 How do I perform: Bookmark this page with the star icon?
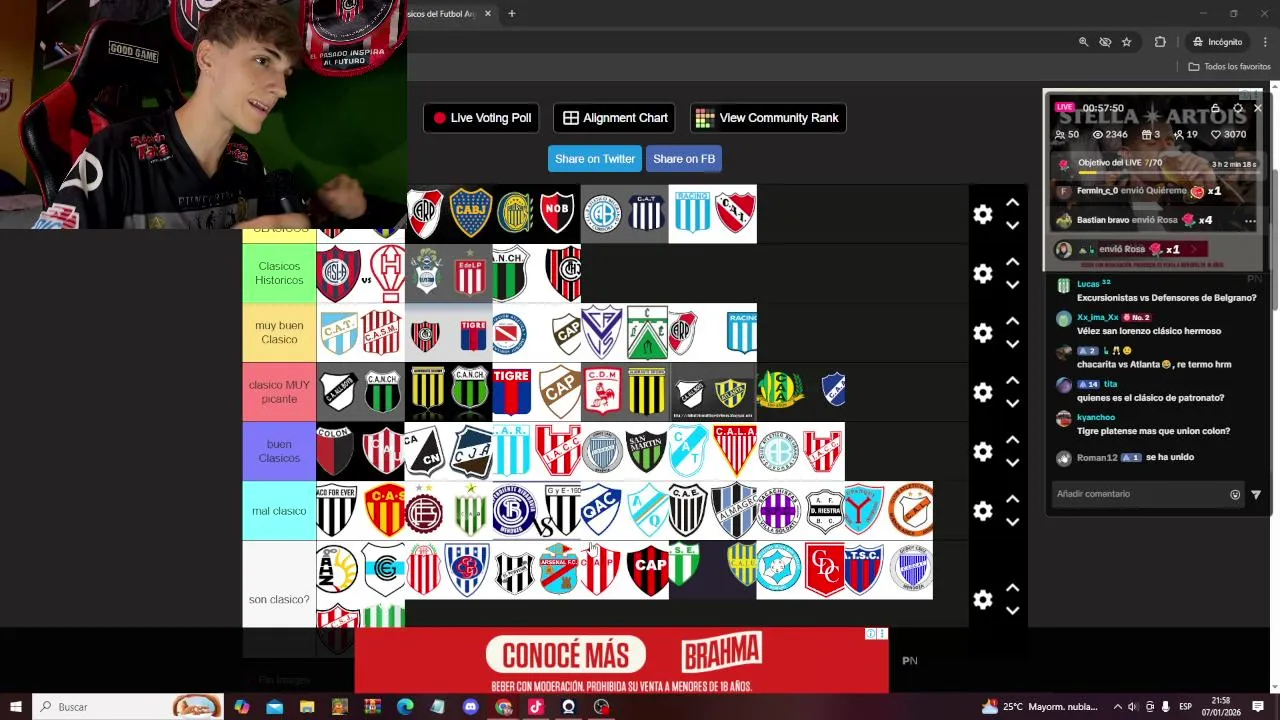(x=1127, y=42)
